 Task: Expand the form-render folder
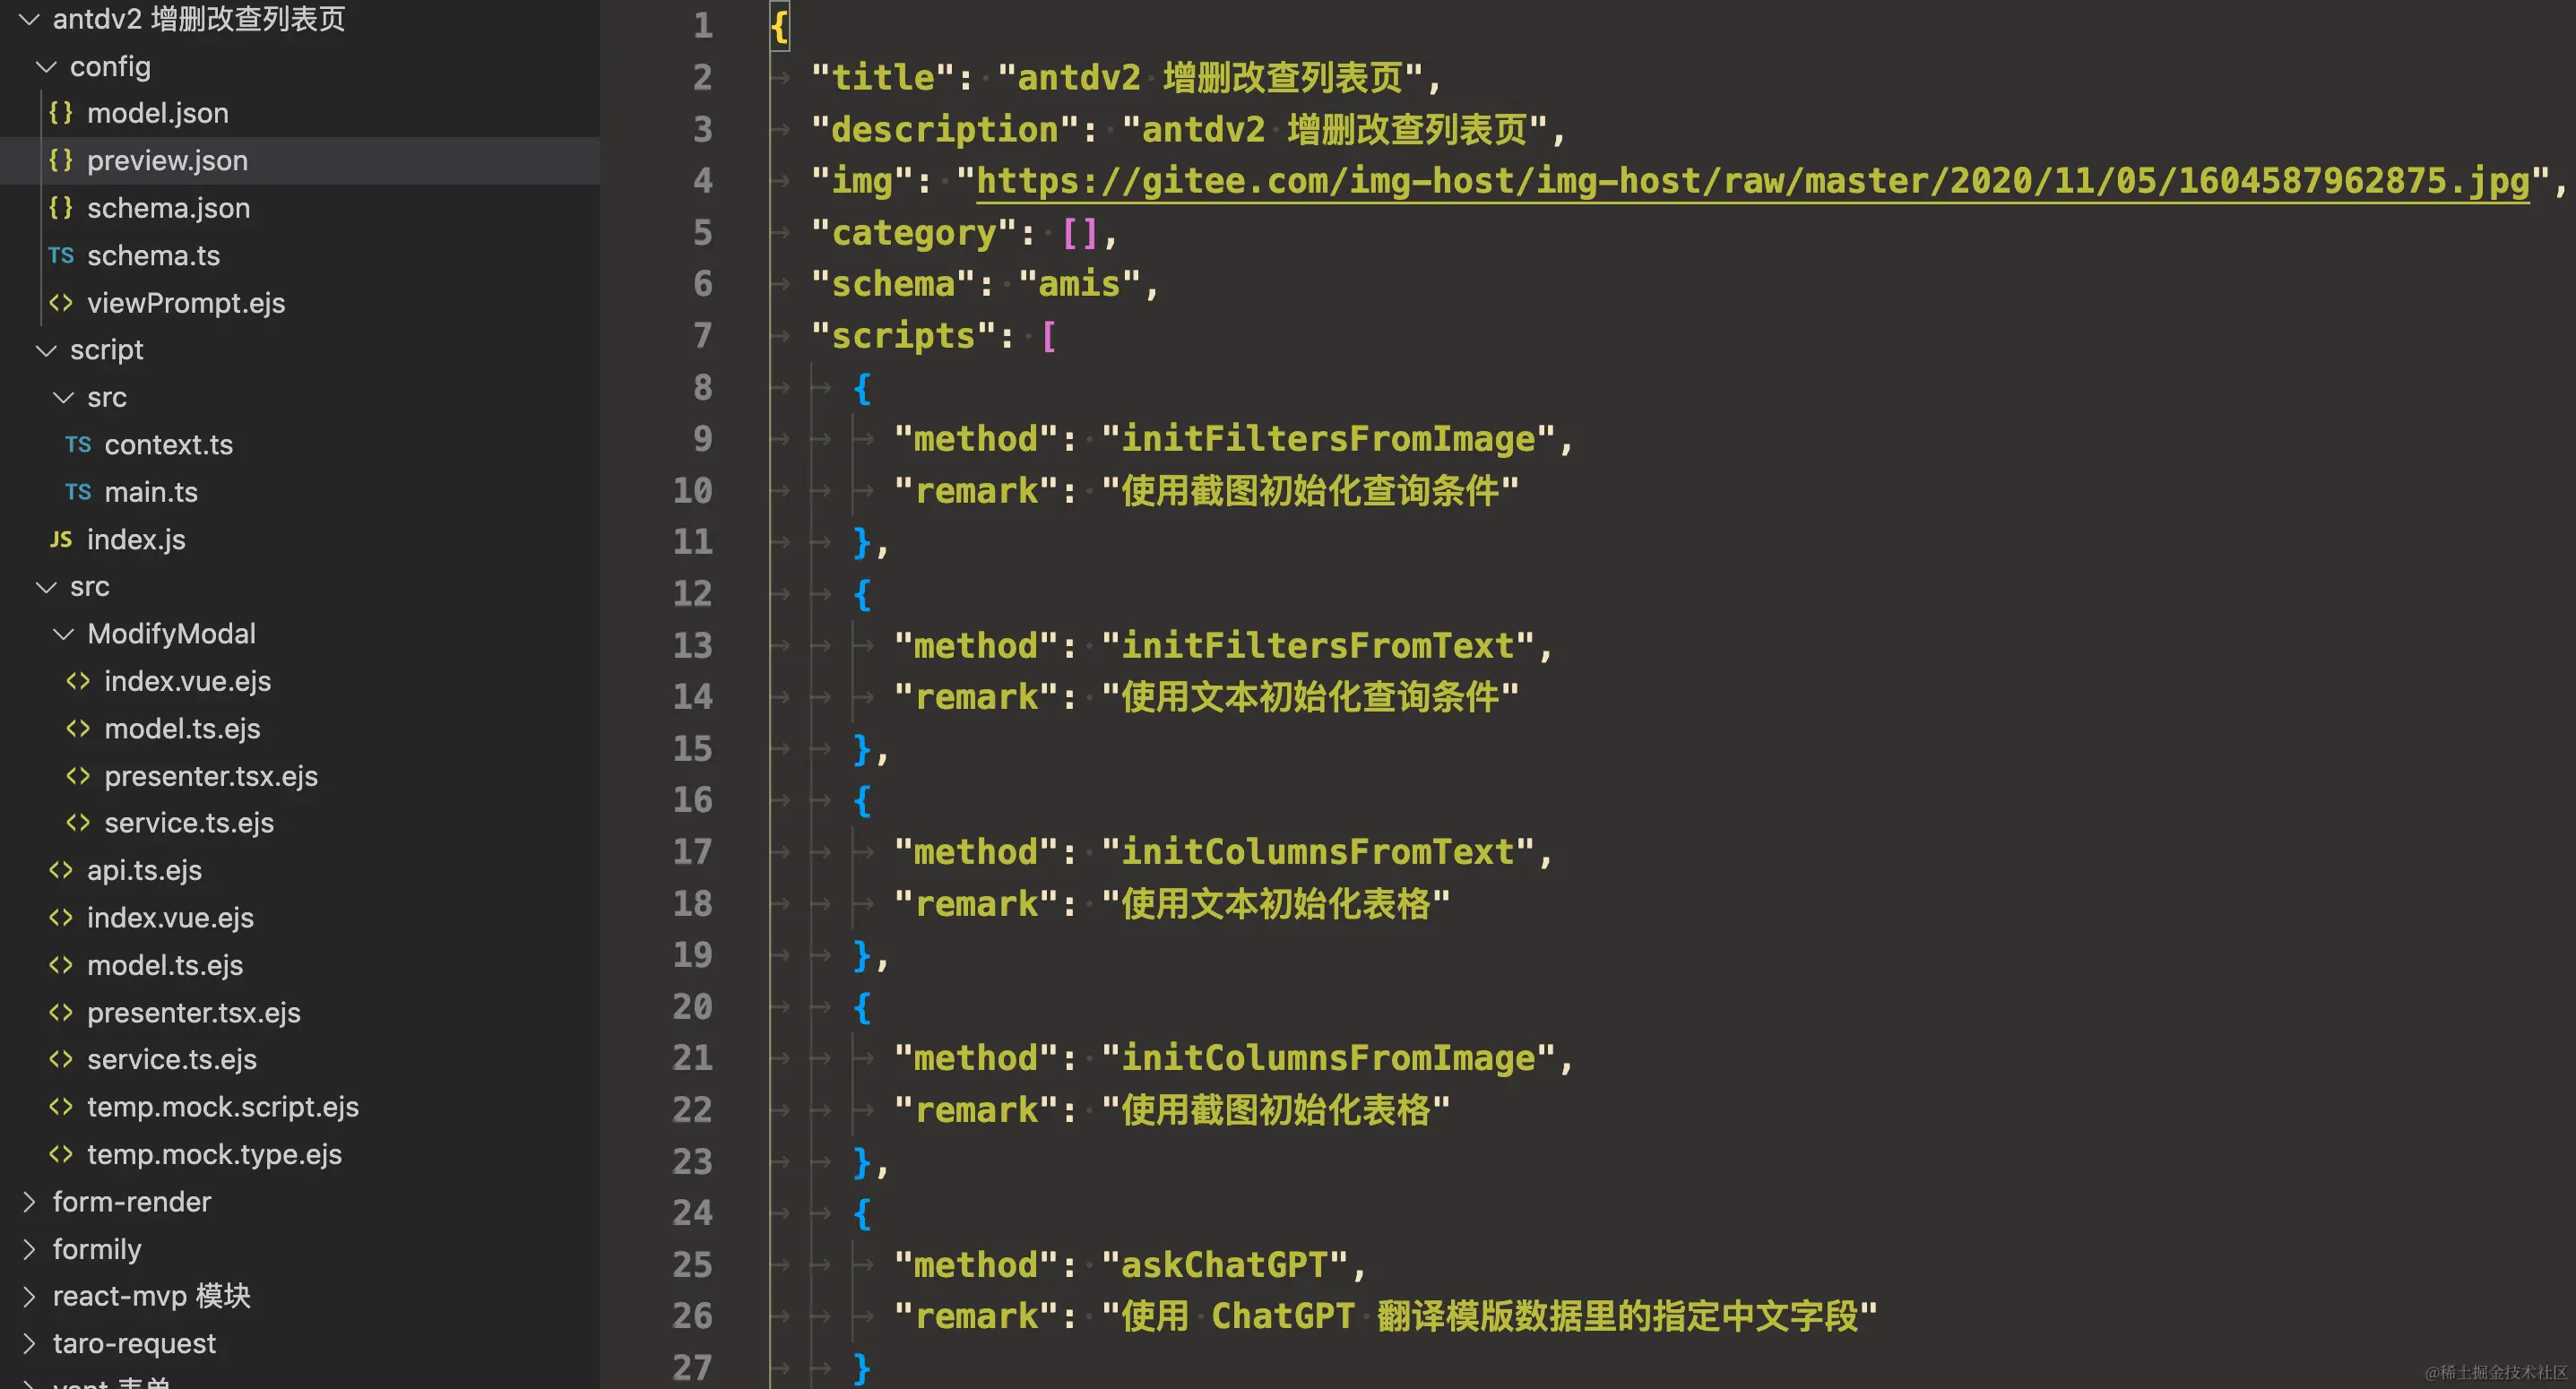point(29,1202)
